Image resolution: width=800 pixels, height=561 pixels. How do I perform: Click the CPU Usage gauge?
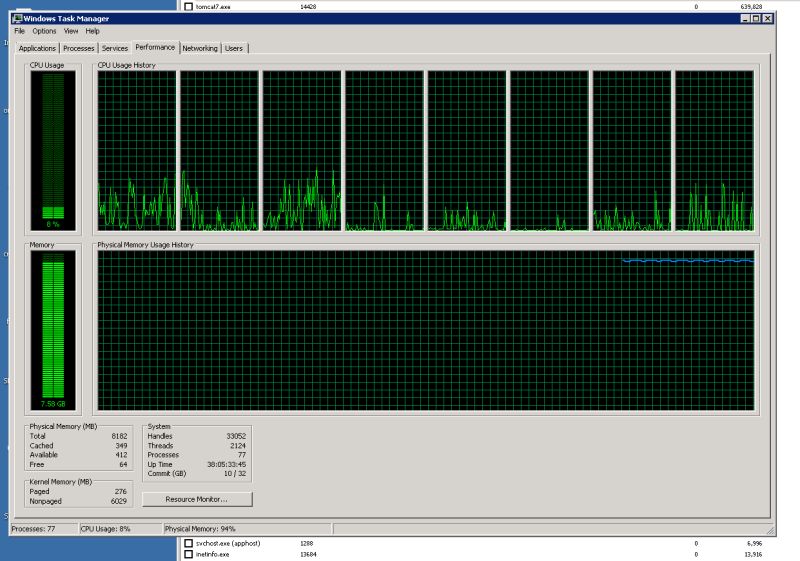(x=53, y=150)
